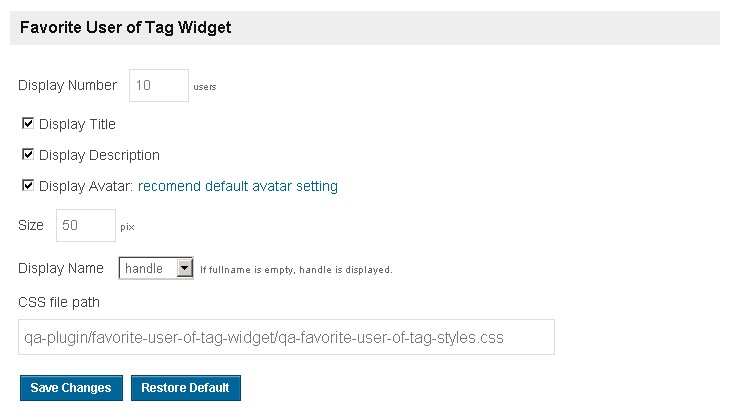Click the avatar Size input field
The image size is (729, 412).
point(86,225)
